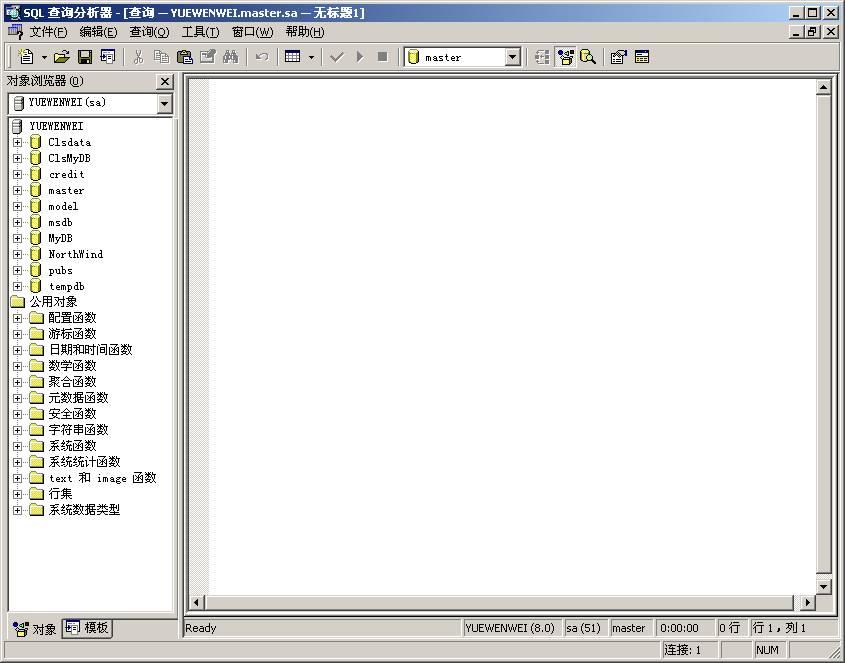This screenshot has width=845, height=663.
Task: Click the Parse Query checkmark icon
Action: coord(337,57)
